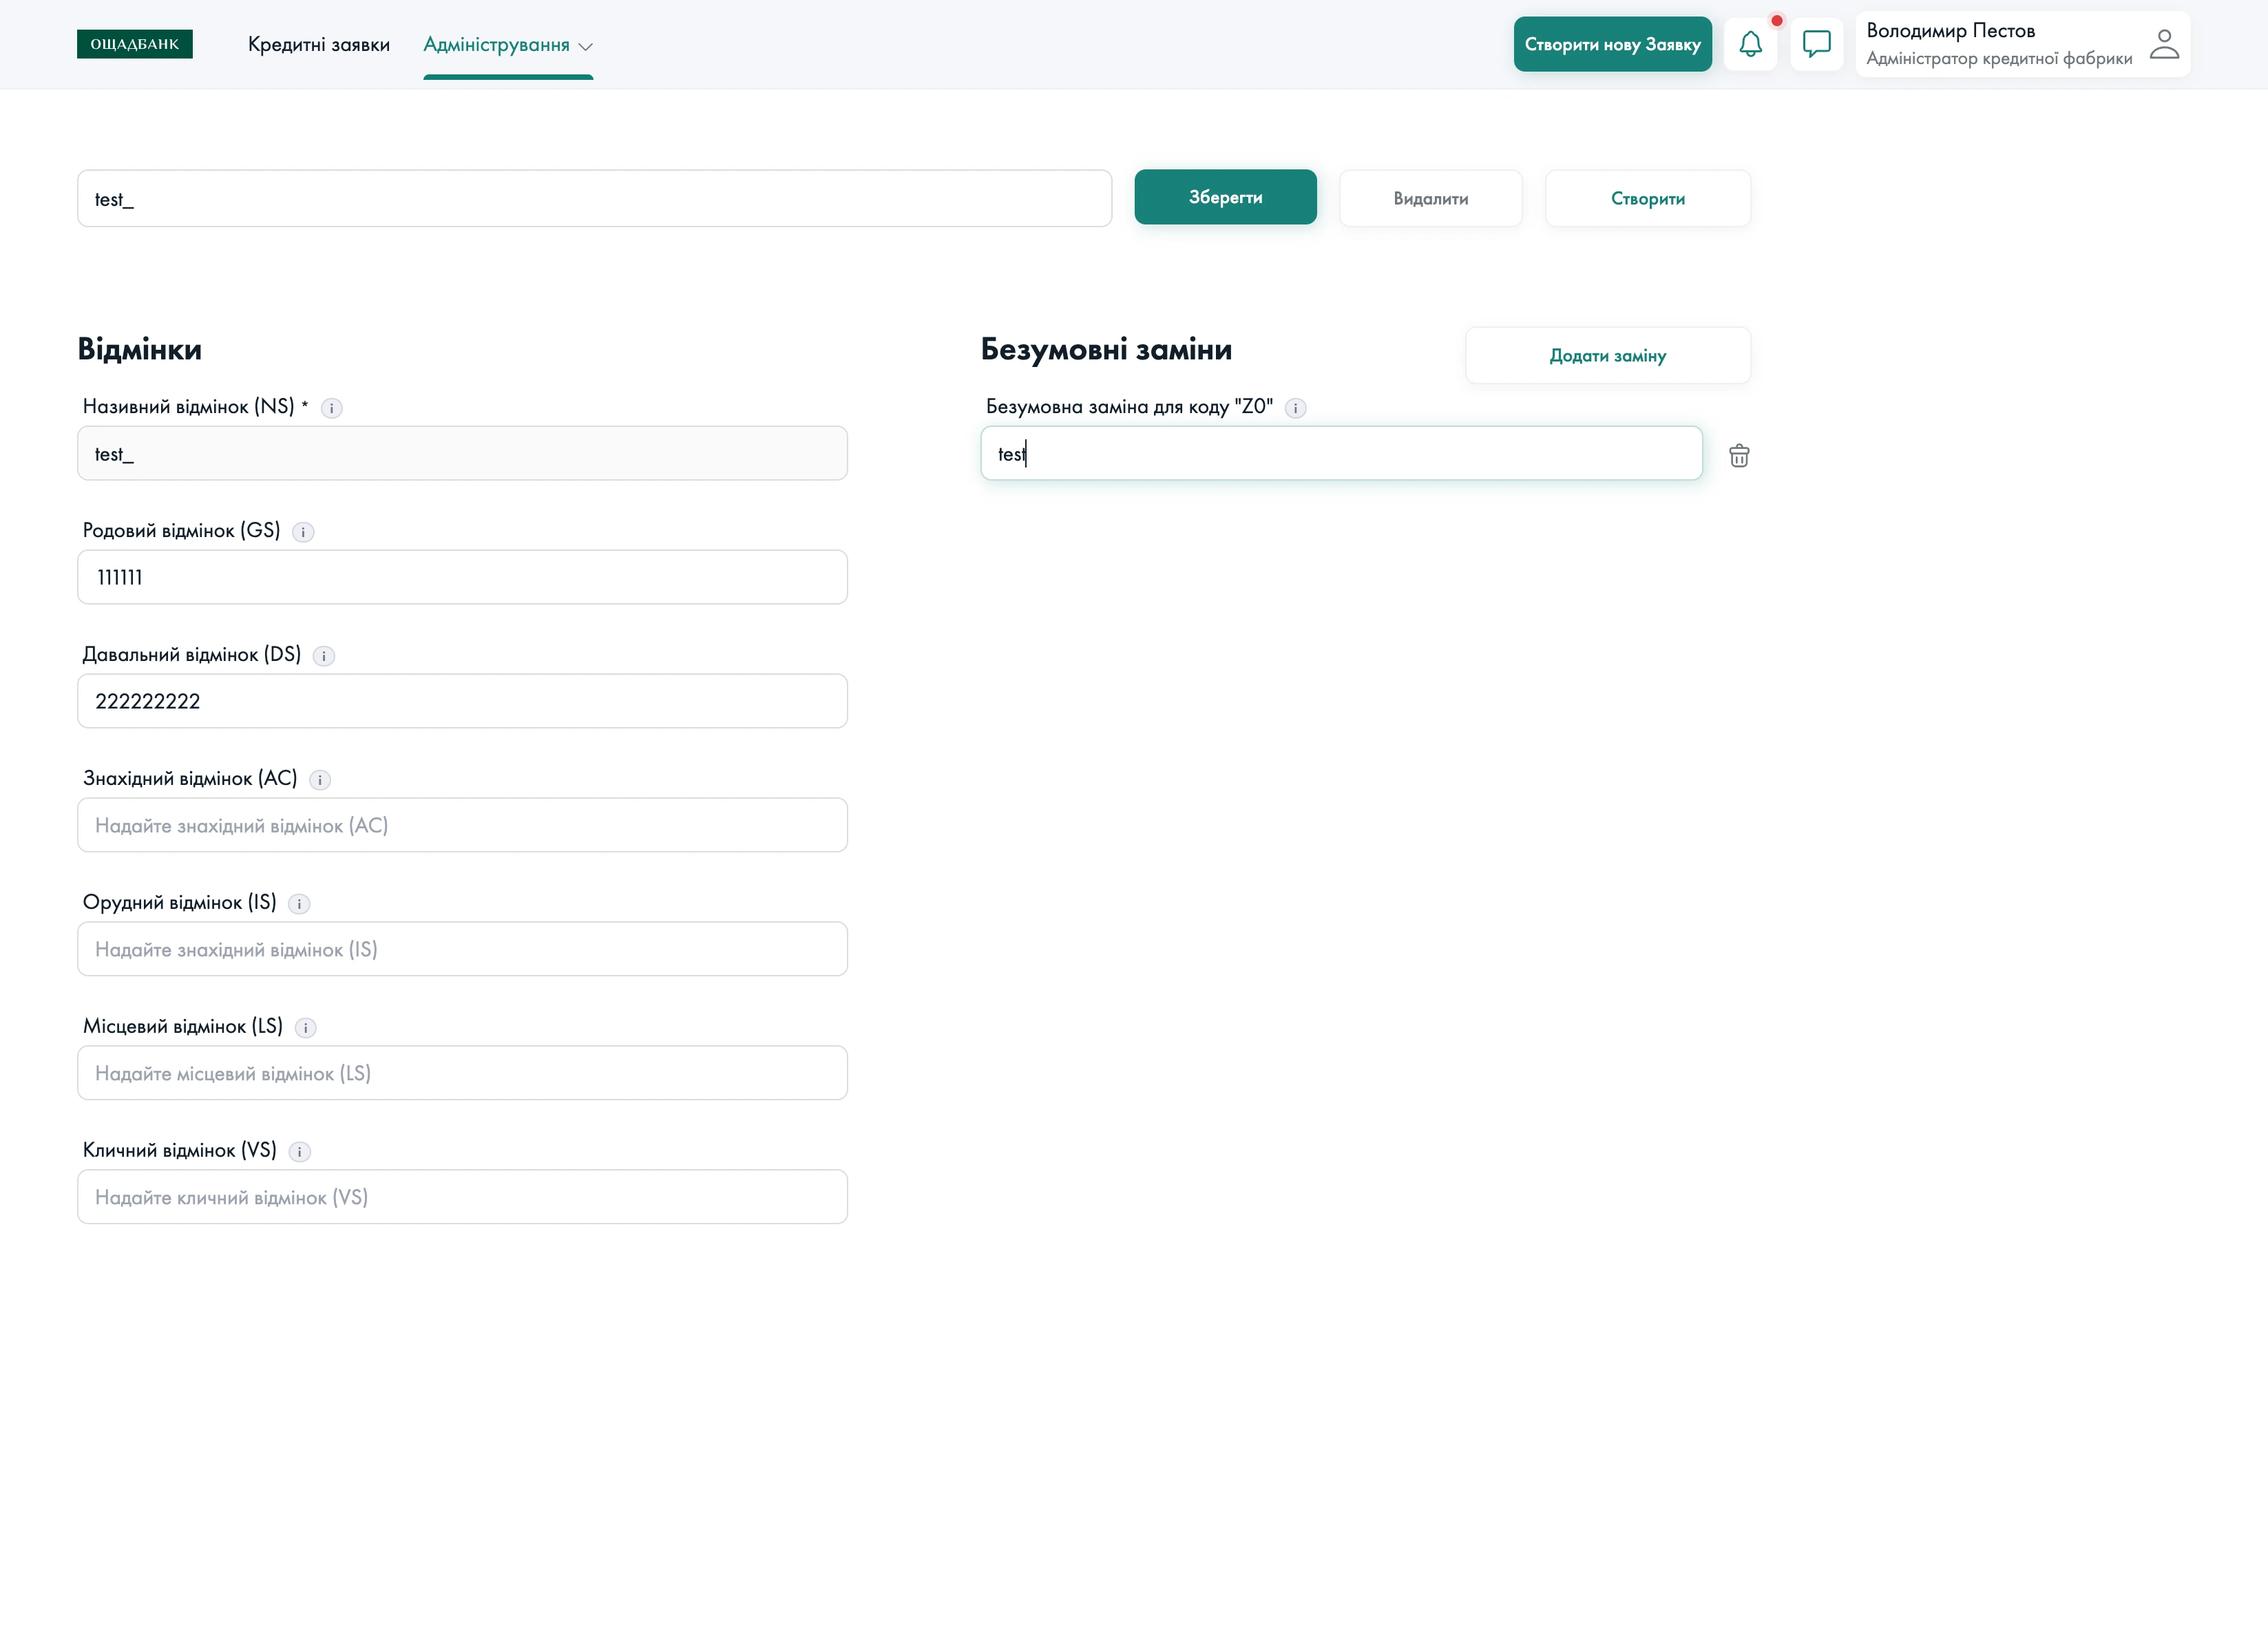
Task: Show info for Називний відмінок (NS)
Action: [x=332, y=408]
